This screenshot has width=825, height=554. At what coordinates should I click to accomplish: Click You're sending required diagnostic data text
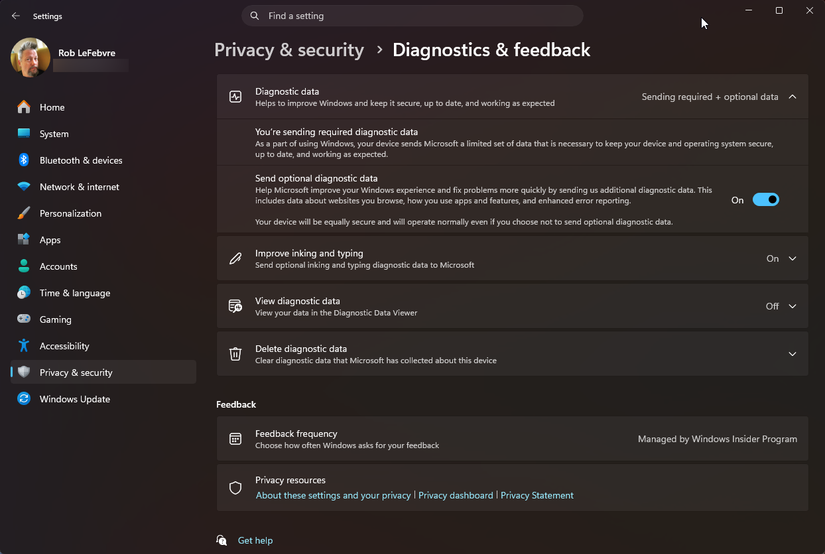336,132
